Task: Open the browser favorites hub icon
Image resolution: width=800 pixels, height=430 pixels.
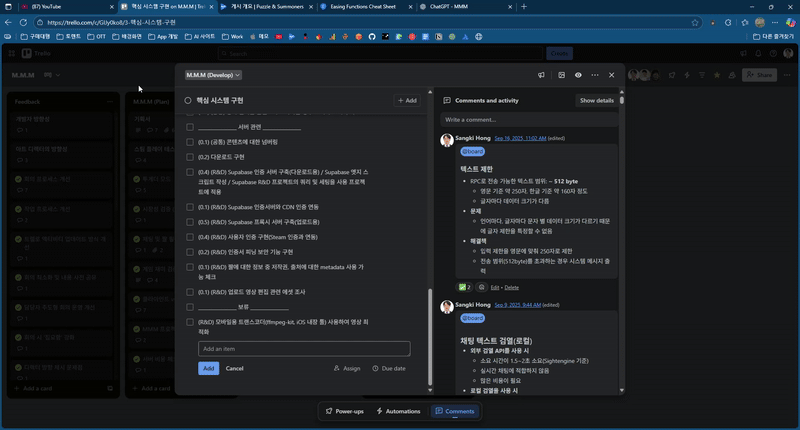Action: [x=745, y=22]
